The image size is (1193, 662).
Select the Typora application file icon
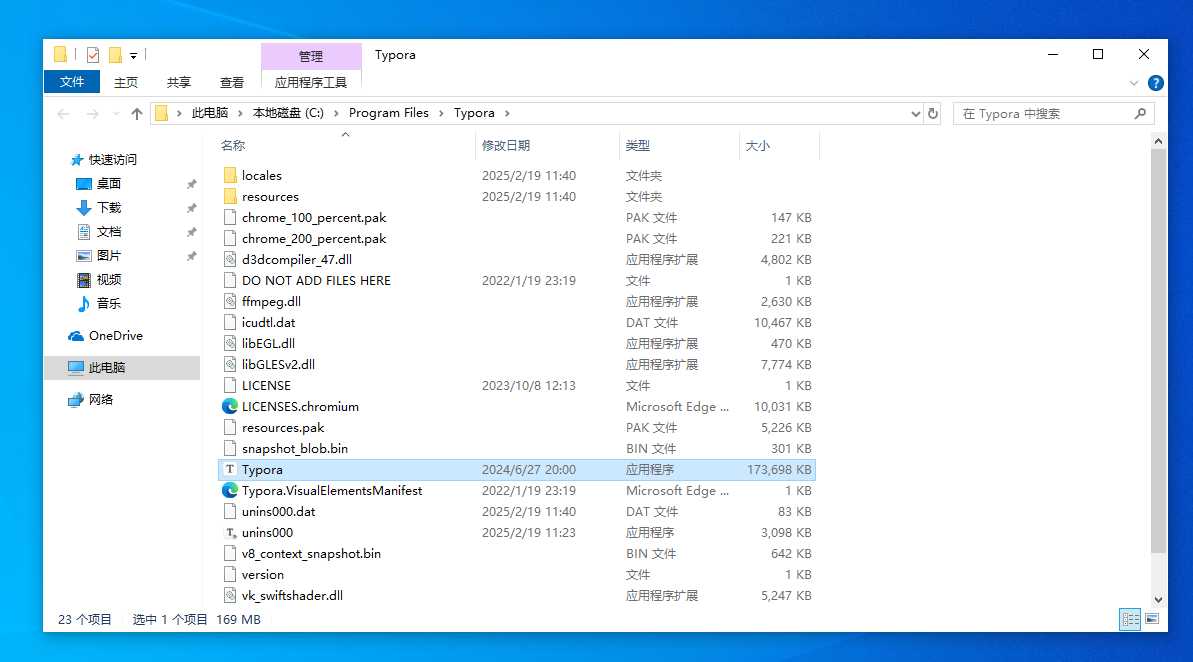pos(230,470)
